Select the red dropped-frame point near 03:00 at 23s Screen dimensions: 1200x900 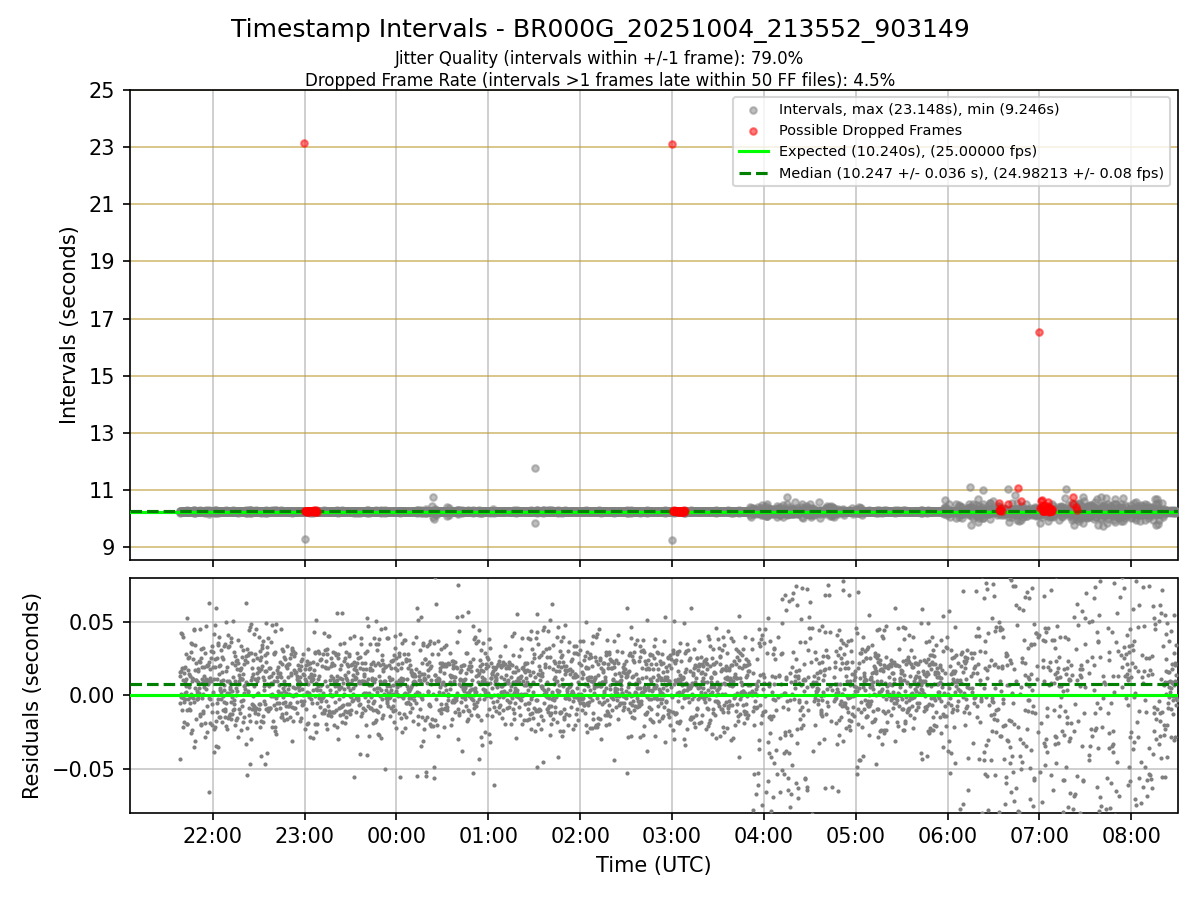672,144
